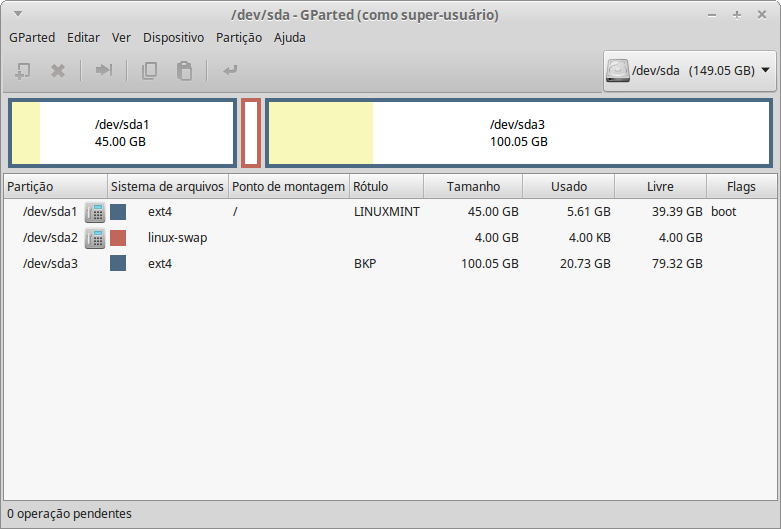This screenshot has width=781, height=529.
Task: Sort by Sistema de arquivos column header
Action: coord(168,187)
